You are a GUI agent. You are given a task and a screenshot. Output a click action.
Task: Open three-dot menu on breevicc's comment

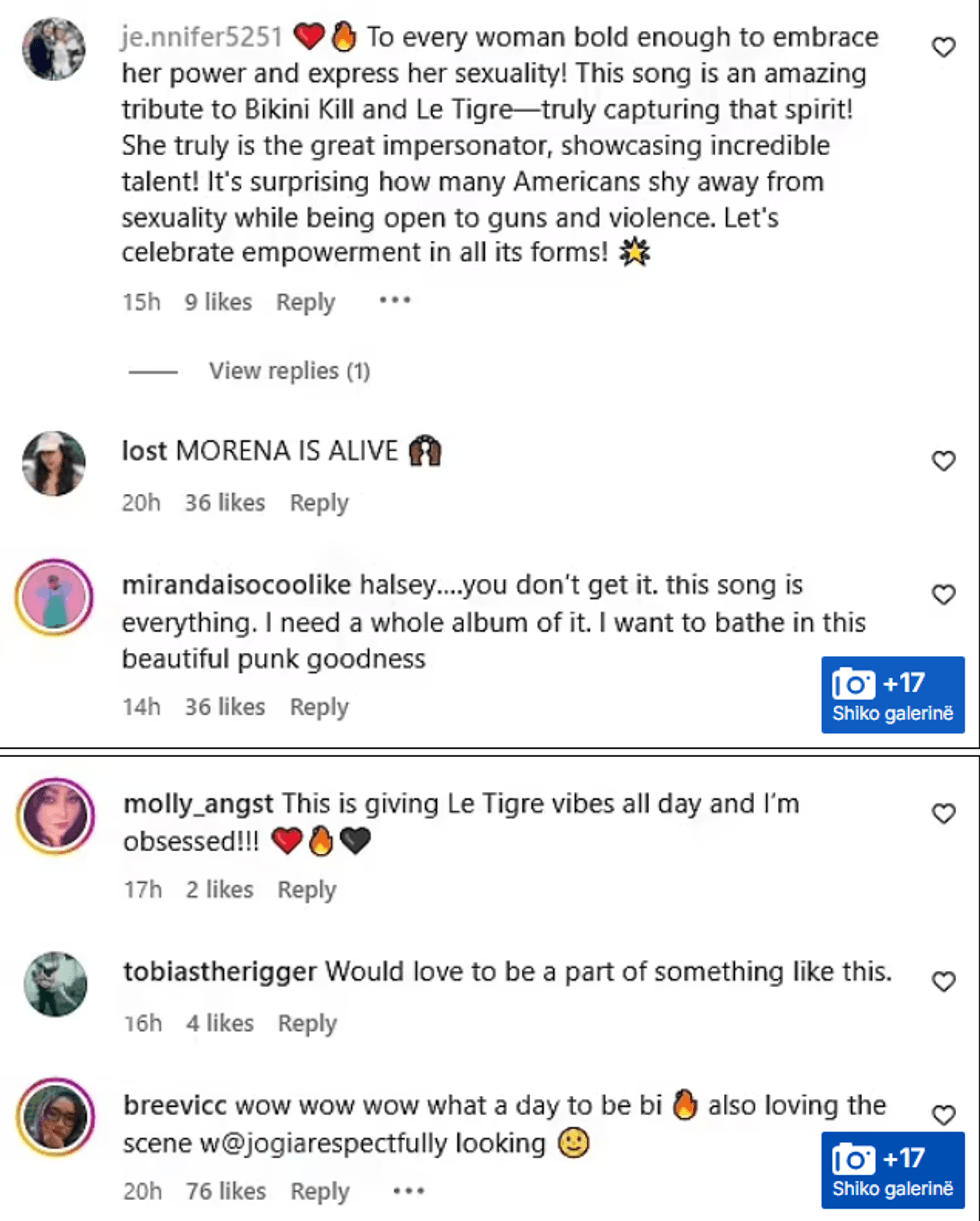pyautogui.click(x=409, y=1191)
